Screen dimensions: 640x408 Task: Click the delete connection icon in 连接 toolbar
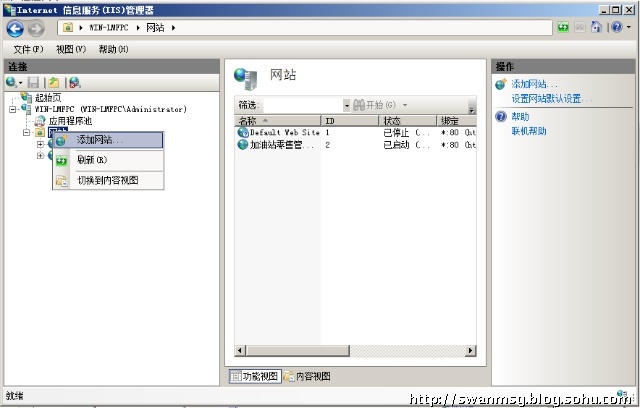coord(74,83)
